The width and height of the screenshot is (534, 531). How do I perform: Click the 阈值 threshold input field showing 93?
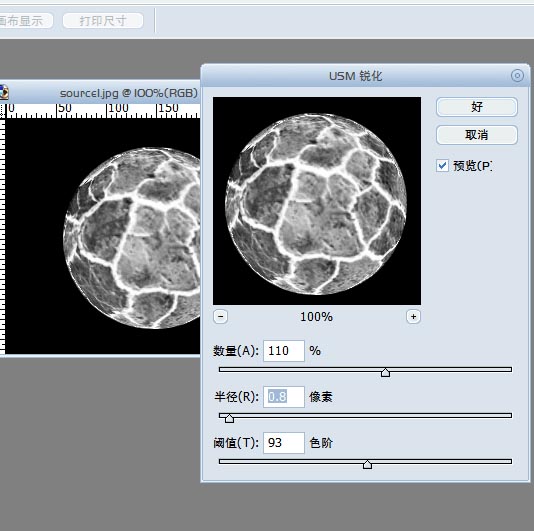pyautogui.click(x=284, y=443)
